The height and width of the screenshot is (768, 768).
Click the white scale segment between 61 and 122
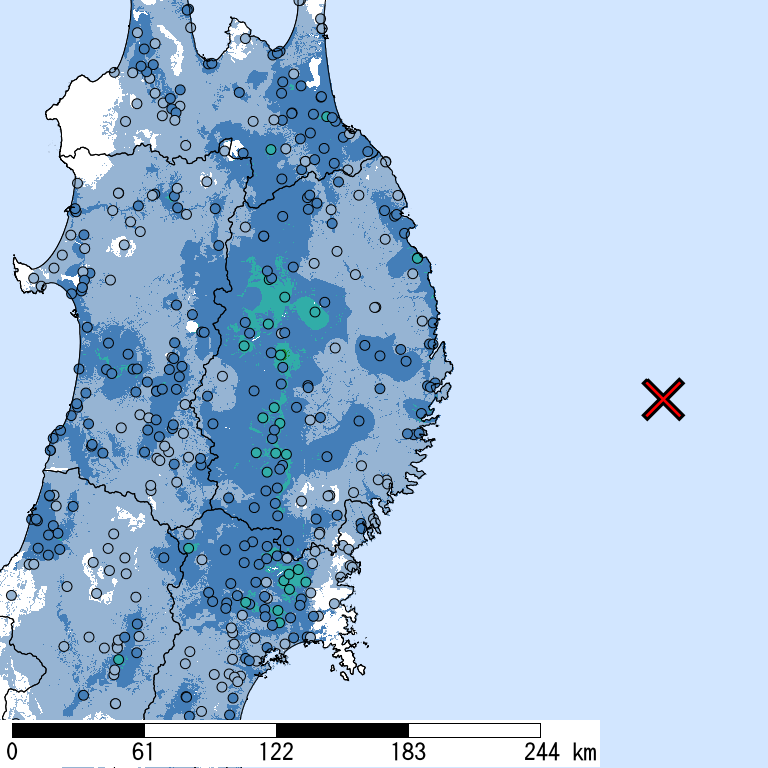[x=210, y=730]
